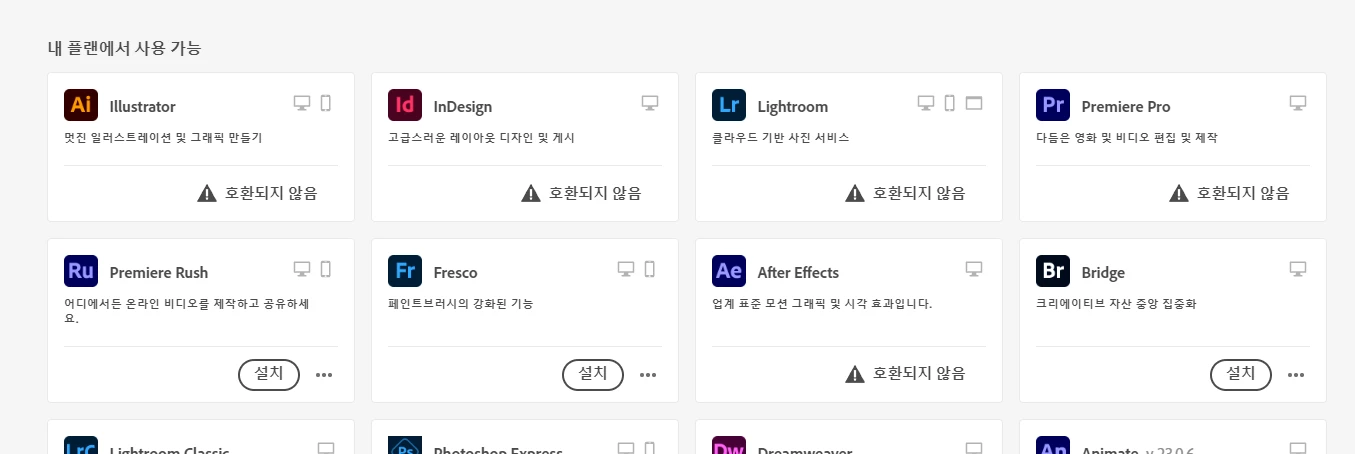Click the Illustrator app name
The height and width of the screenshot is (454, 1355).
click(142, 107)
